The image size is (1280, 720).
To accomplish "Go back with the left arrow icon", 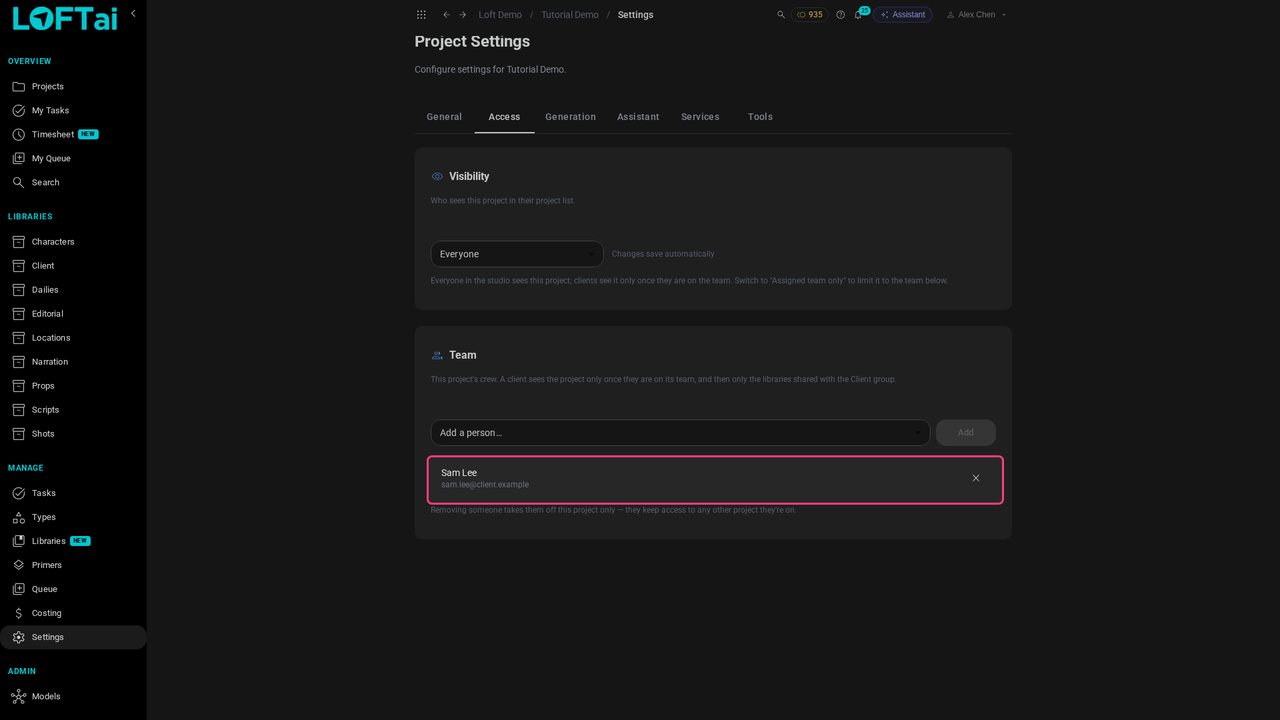I will coord(446,15).
